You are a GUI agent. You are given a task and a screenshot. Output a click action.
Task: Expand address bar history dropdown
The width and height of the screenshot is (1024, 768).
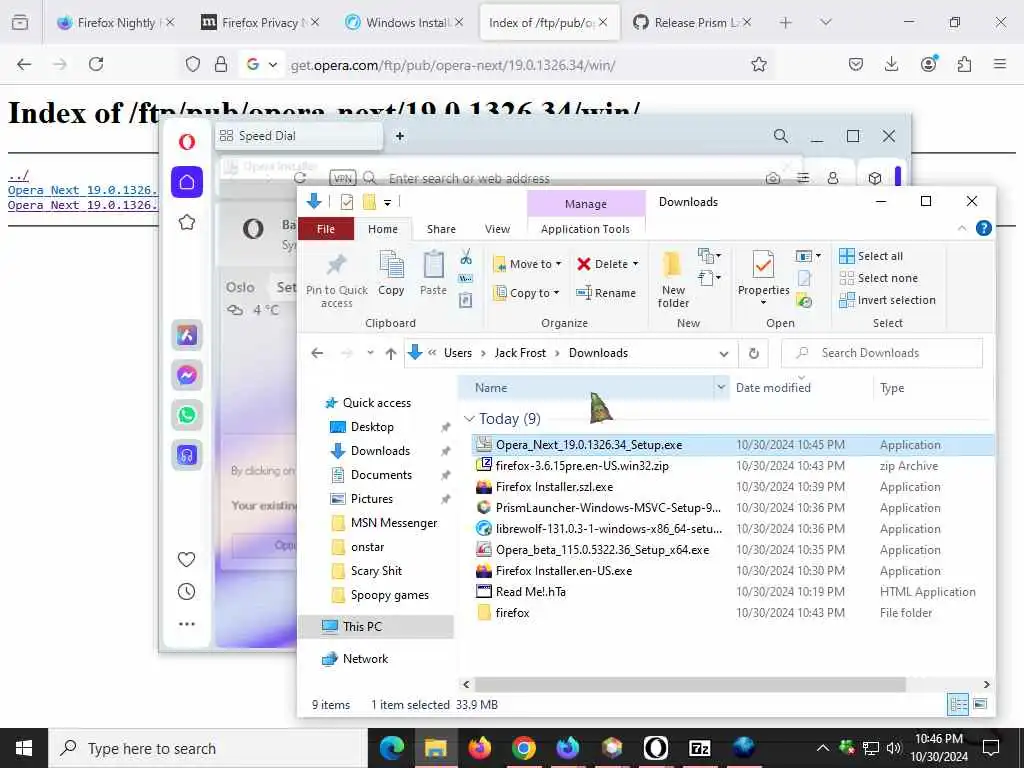pyautogui.click(x=724, y=353)
